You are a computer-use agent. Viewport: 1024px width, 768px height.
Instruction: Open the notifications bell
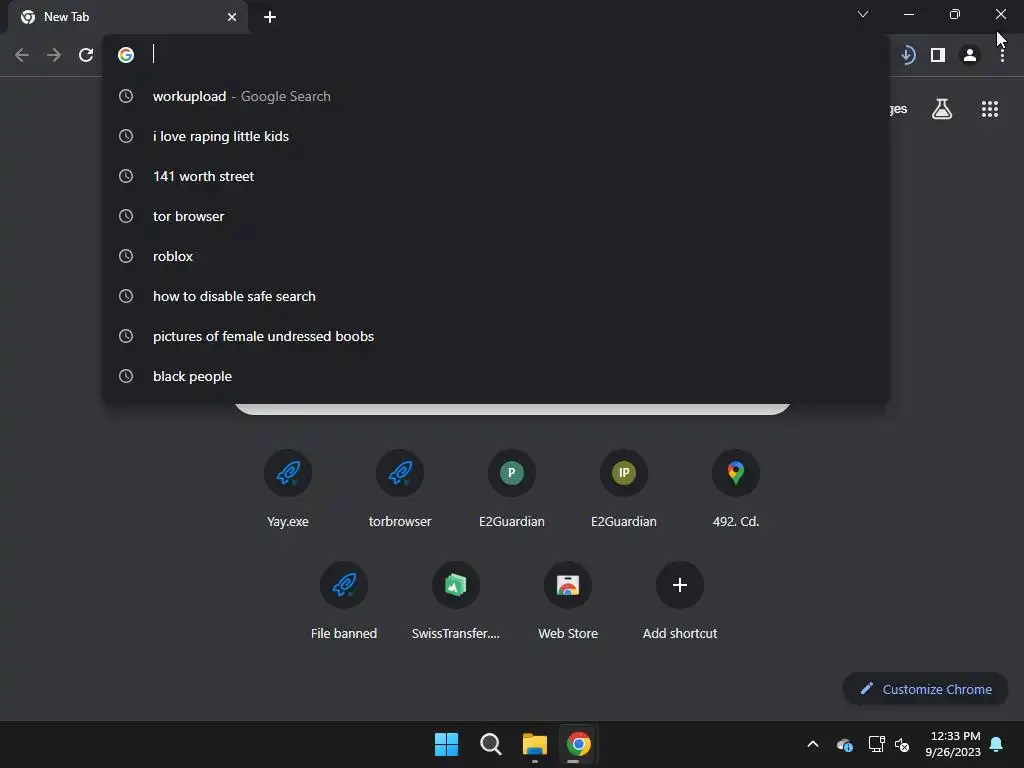[997, 744]
